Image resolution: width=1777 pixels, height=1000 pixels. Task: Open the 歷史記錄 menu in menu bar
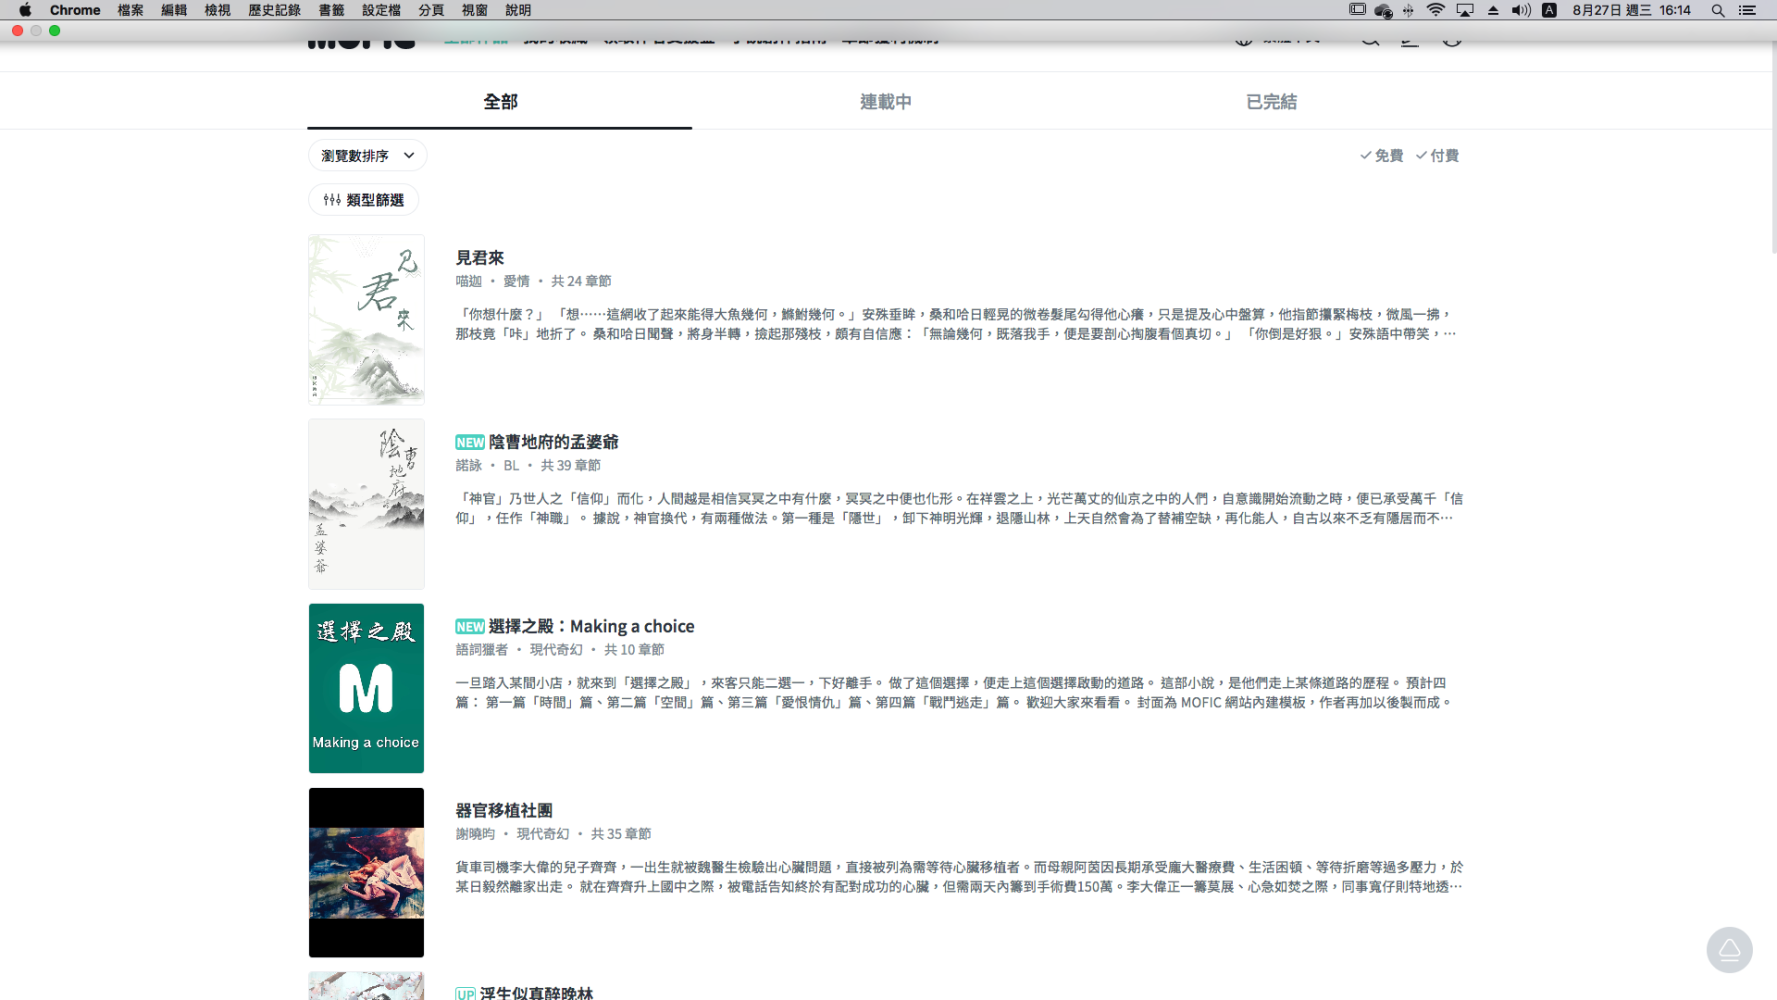274,10
